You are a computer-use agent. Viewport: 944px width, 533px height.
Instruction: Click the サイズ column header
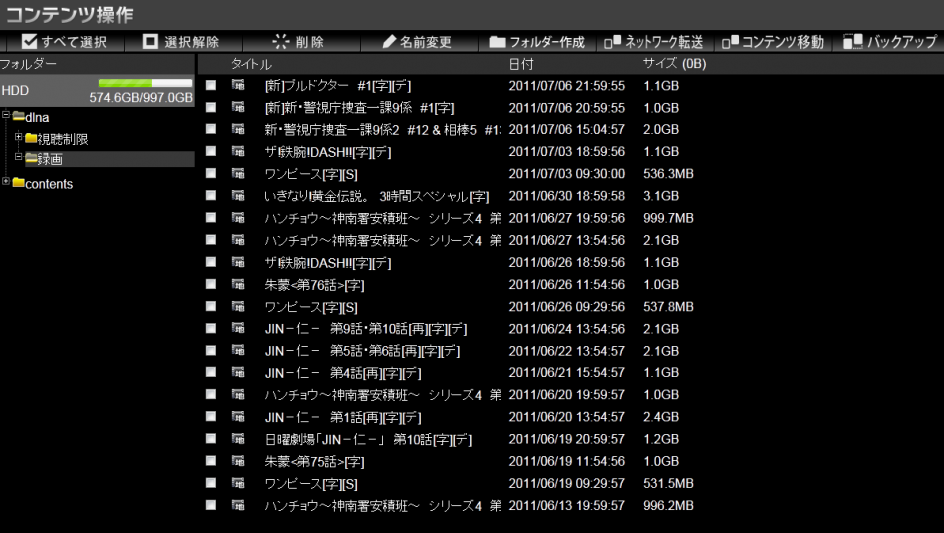click(673, 64)
